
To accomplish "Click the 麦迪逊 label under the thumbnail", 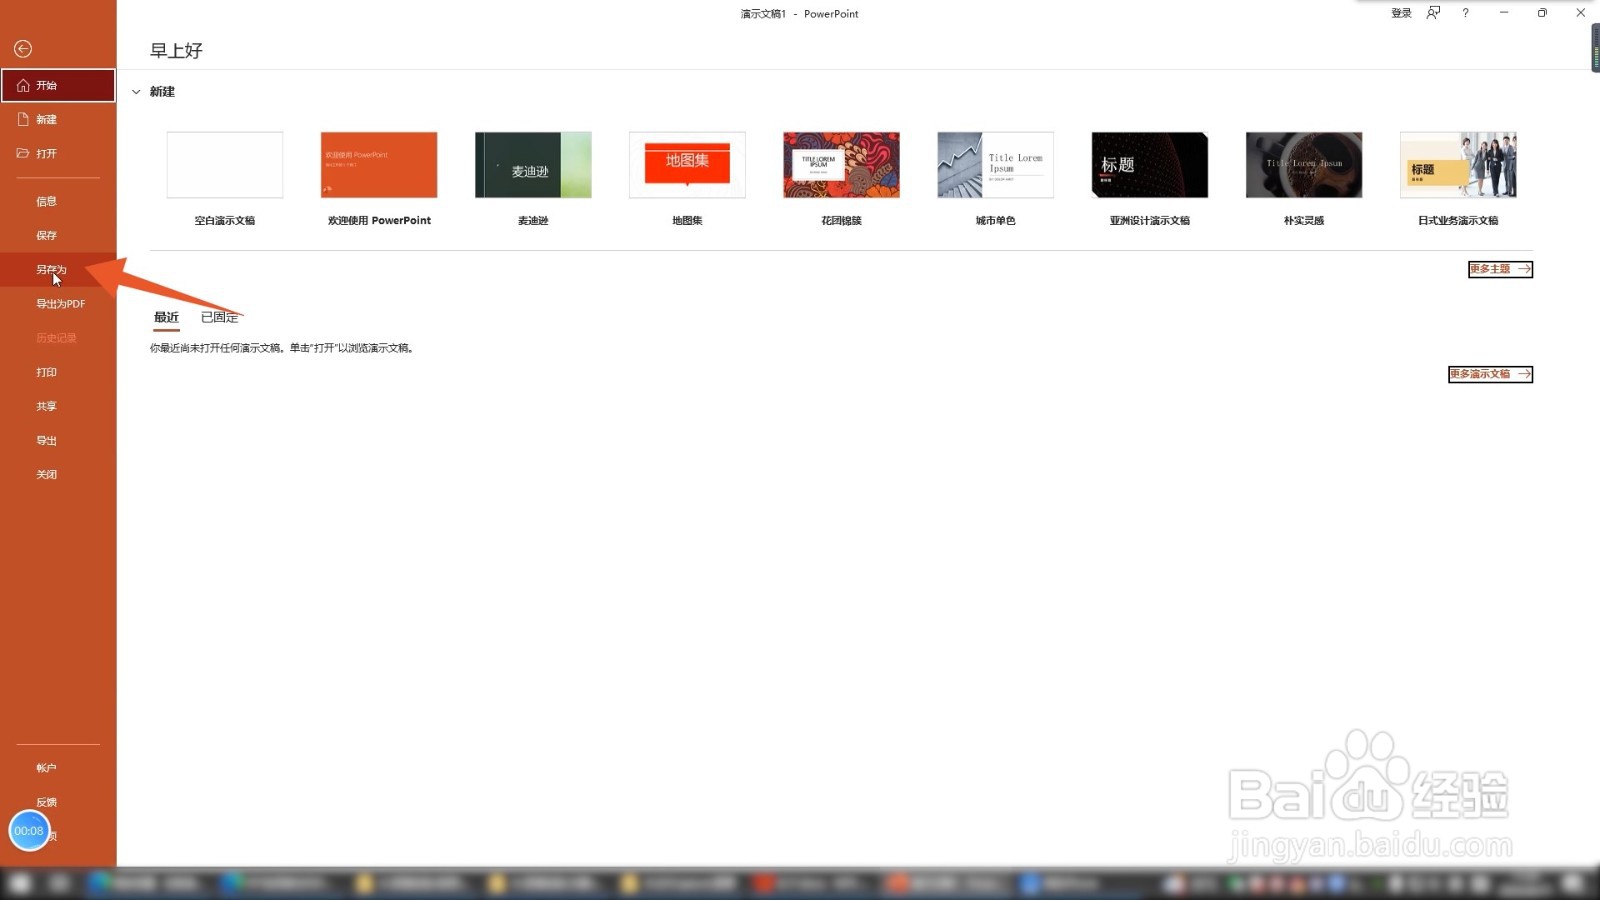I will pos(533,221).
